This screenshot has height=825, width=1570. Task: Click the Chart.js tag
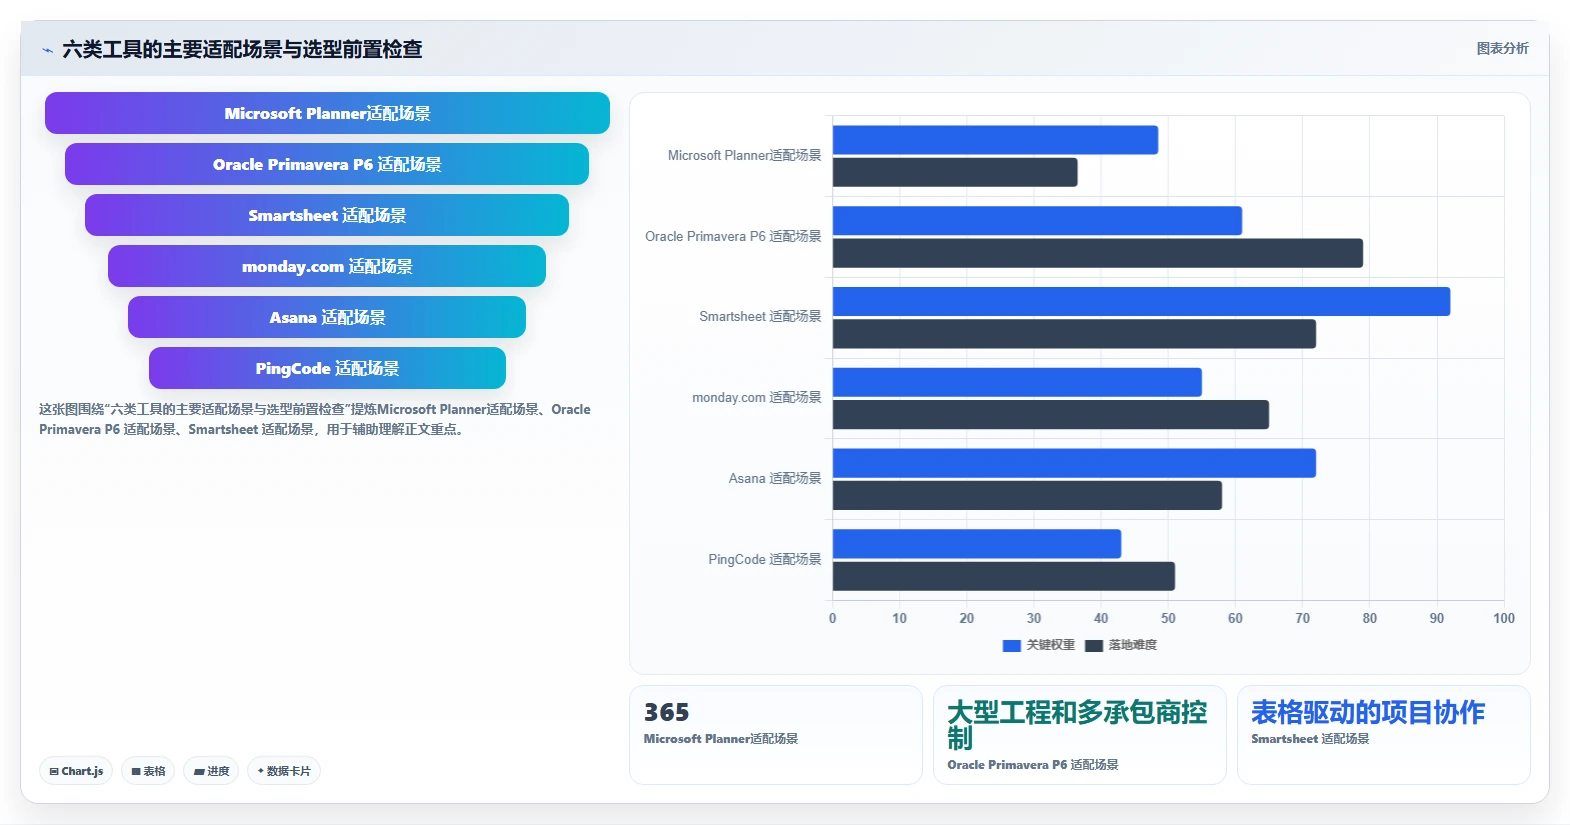click(76, 771)
